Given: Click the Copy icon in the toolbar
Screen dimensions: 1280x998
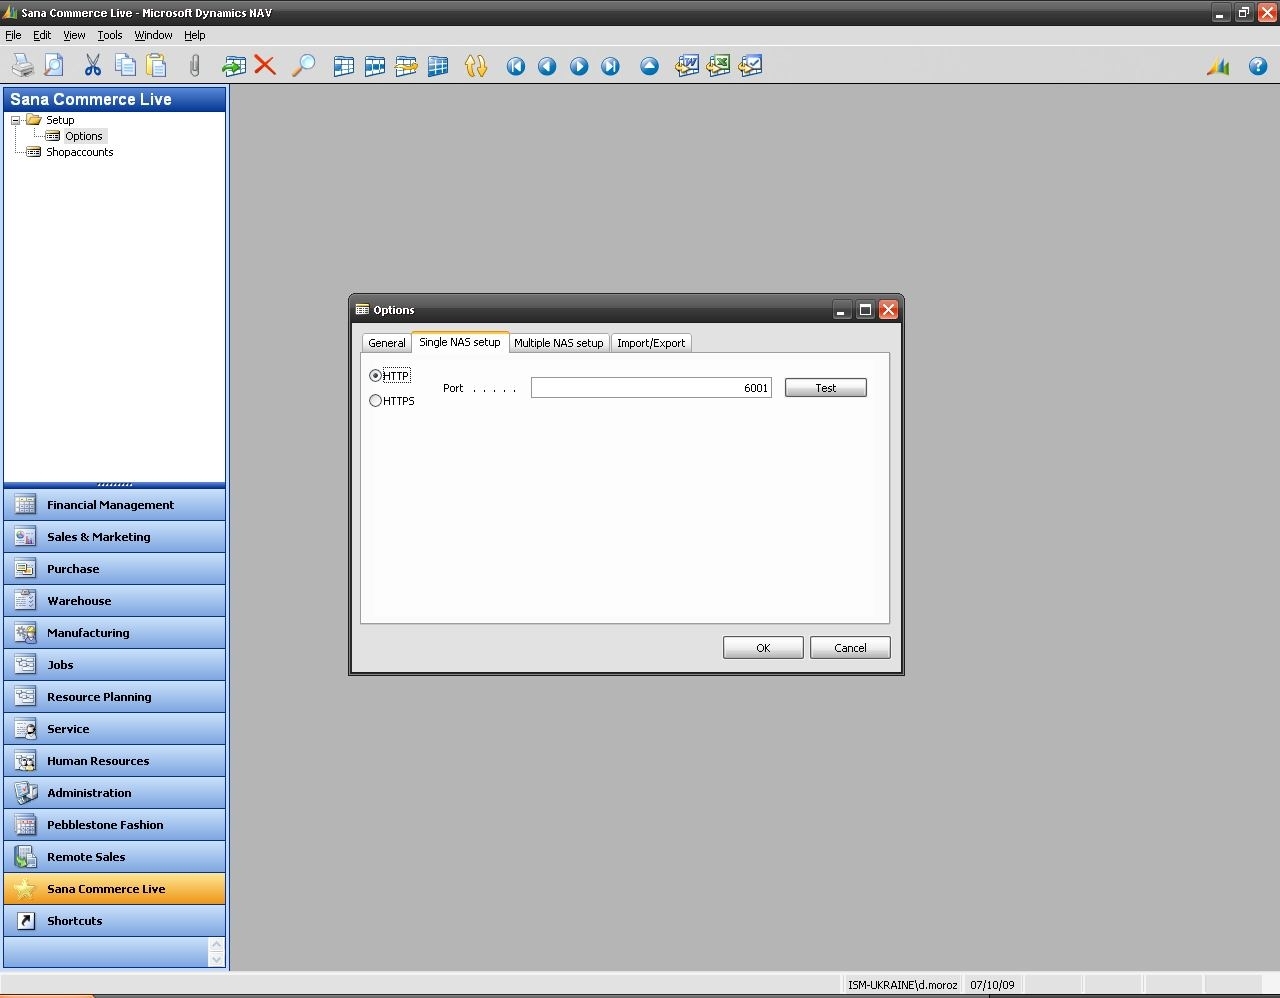Looking at the screenshot, I should coord(125,66).
